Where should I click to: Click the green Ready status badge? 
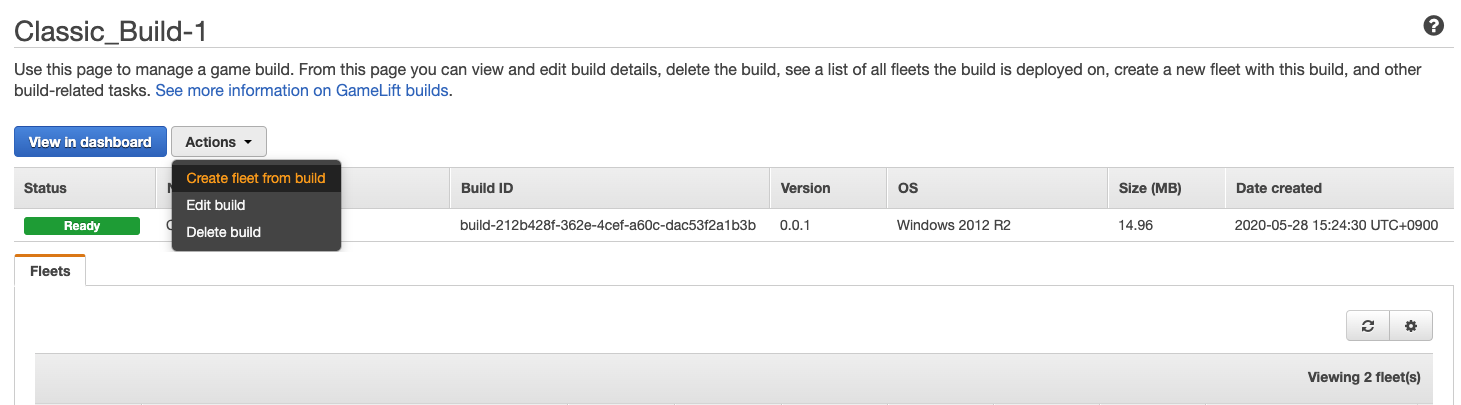click(x=82, y=226)
